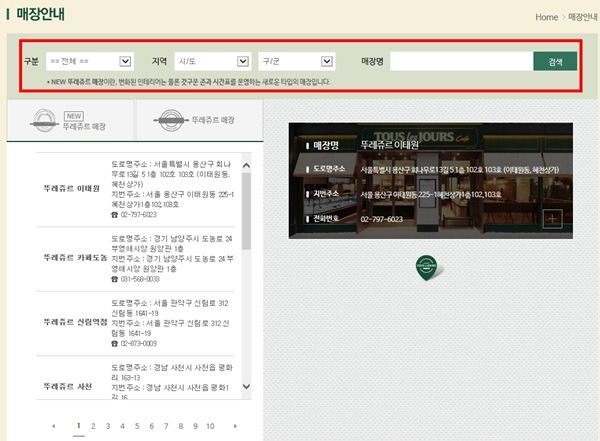The image size is (600, 441).
Task: Select the 뚜레쥬르 사천 store in list
Action: click(x=68, y=386)
